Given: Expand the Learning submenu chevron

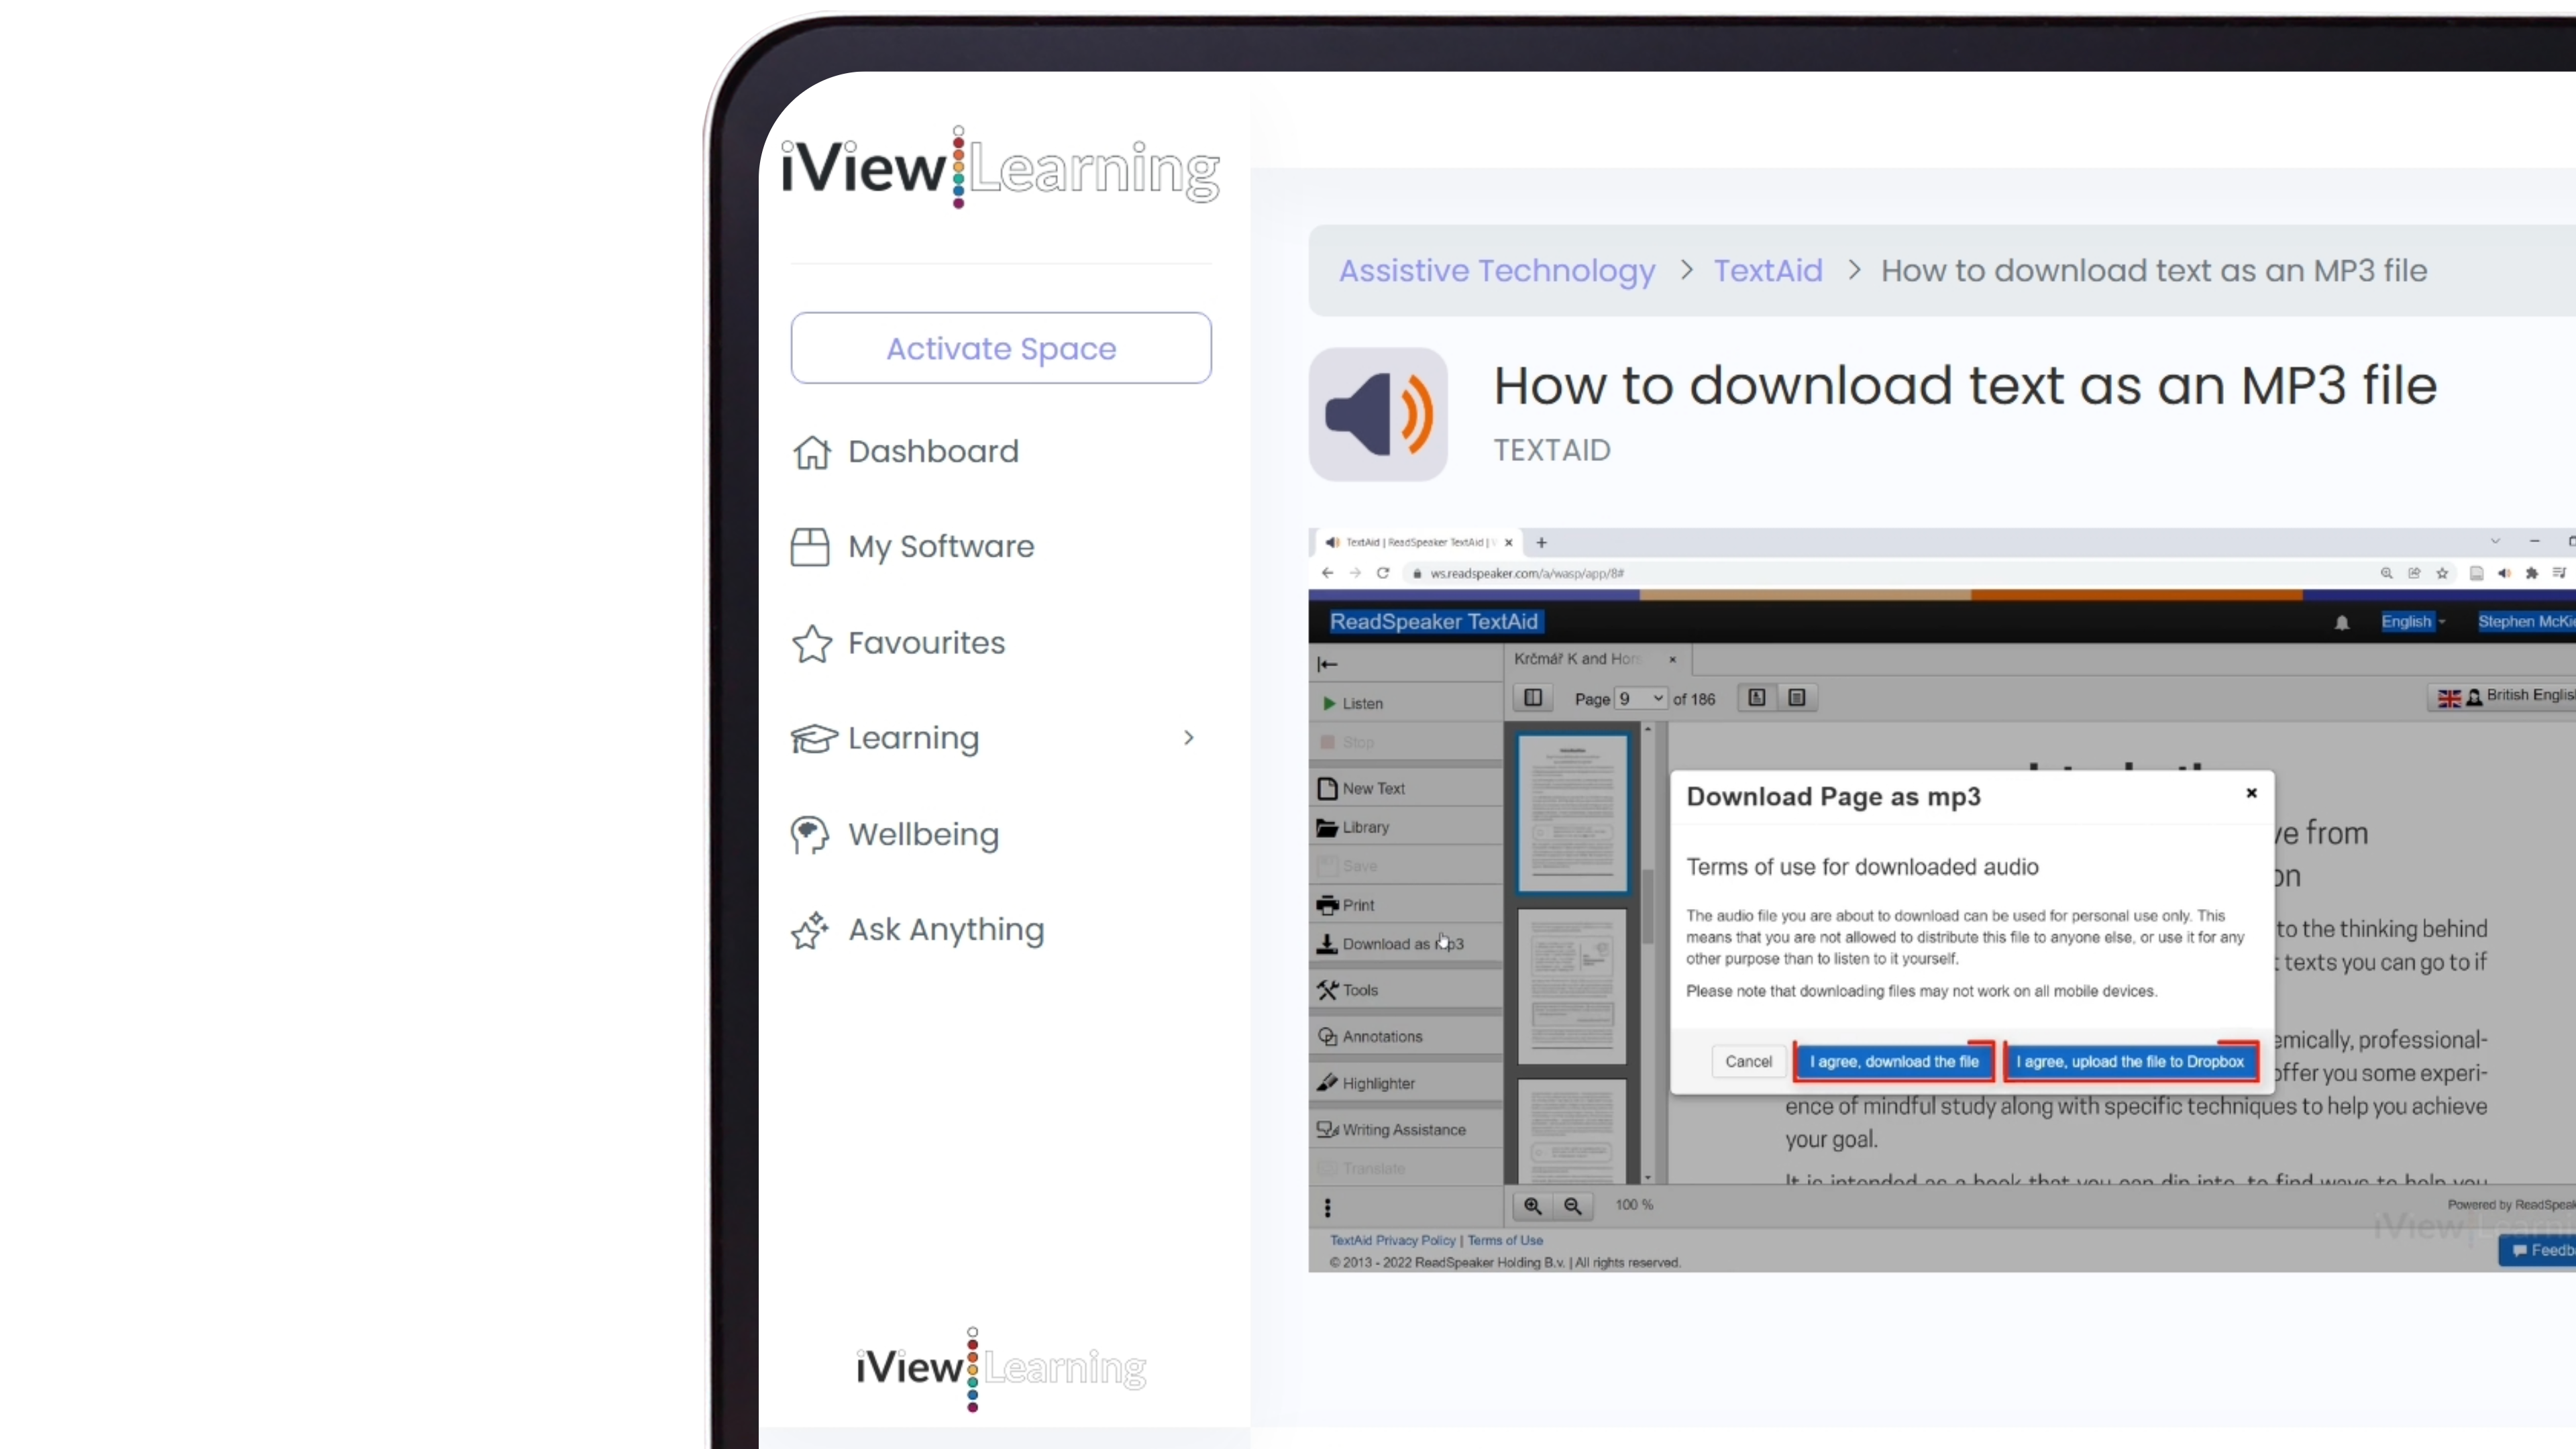Looking at the screenshot, I should point(1188,738).
